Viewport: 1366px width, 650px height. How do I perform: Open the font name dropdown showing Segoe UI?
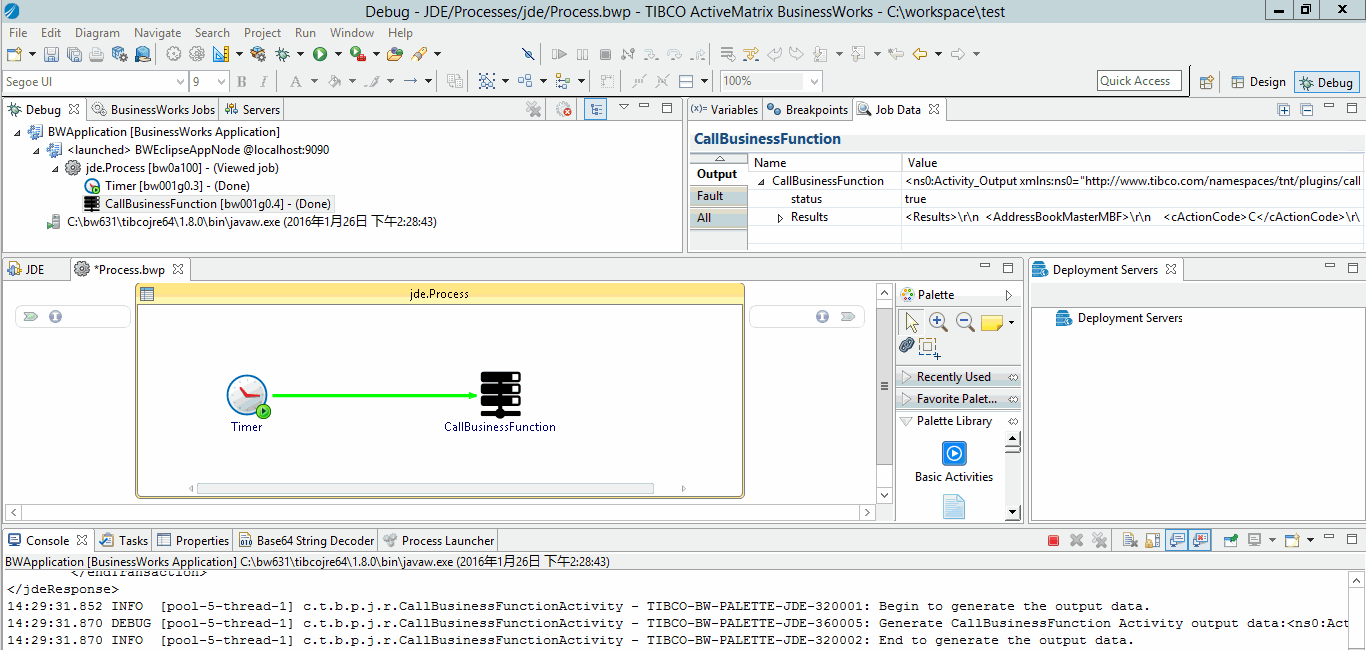(180, 82)
